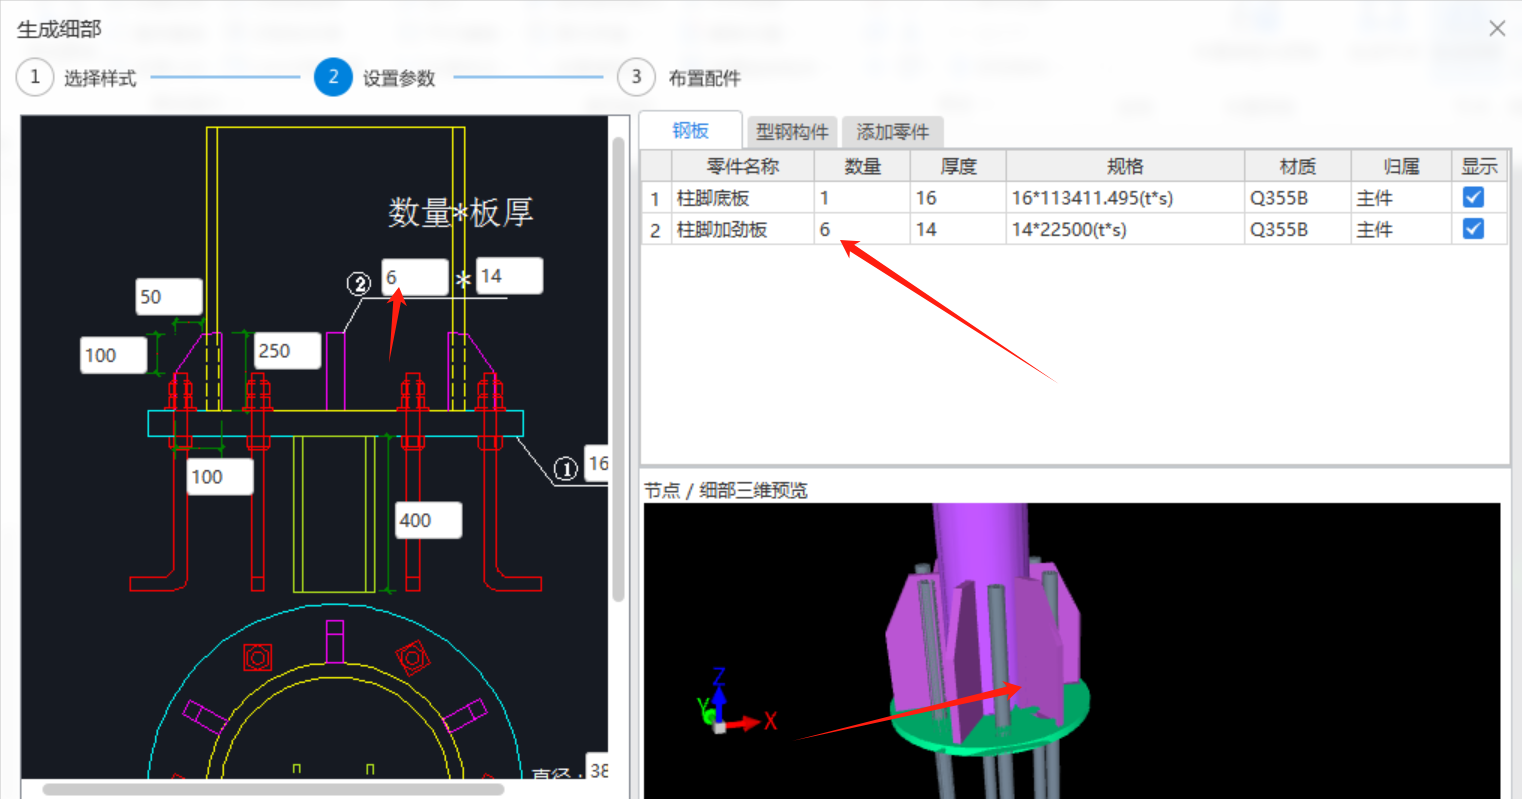Click spec cell 14*22500(t*s)
The image size is (1522, 799).
tap(1125, 230)
